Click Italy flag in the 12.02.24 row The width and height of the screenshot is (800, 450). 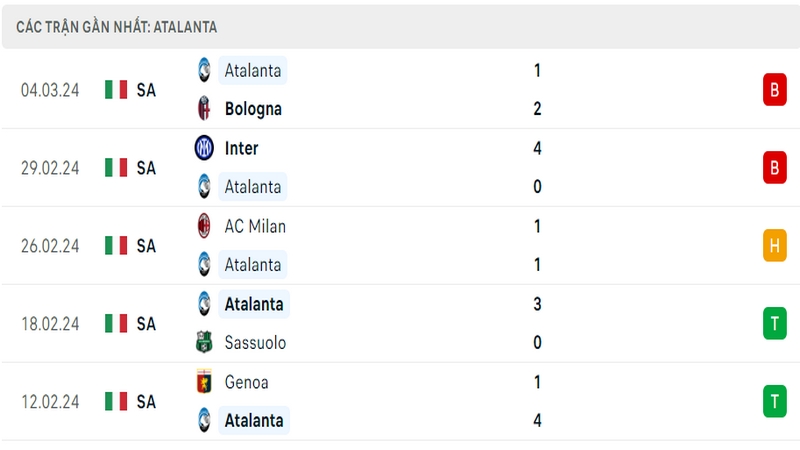tap(116, 401)
